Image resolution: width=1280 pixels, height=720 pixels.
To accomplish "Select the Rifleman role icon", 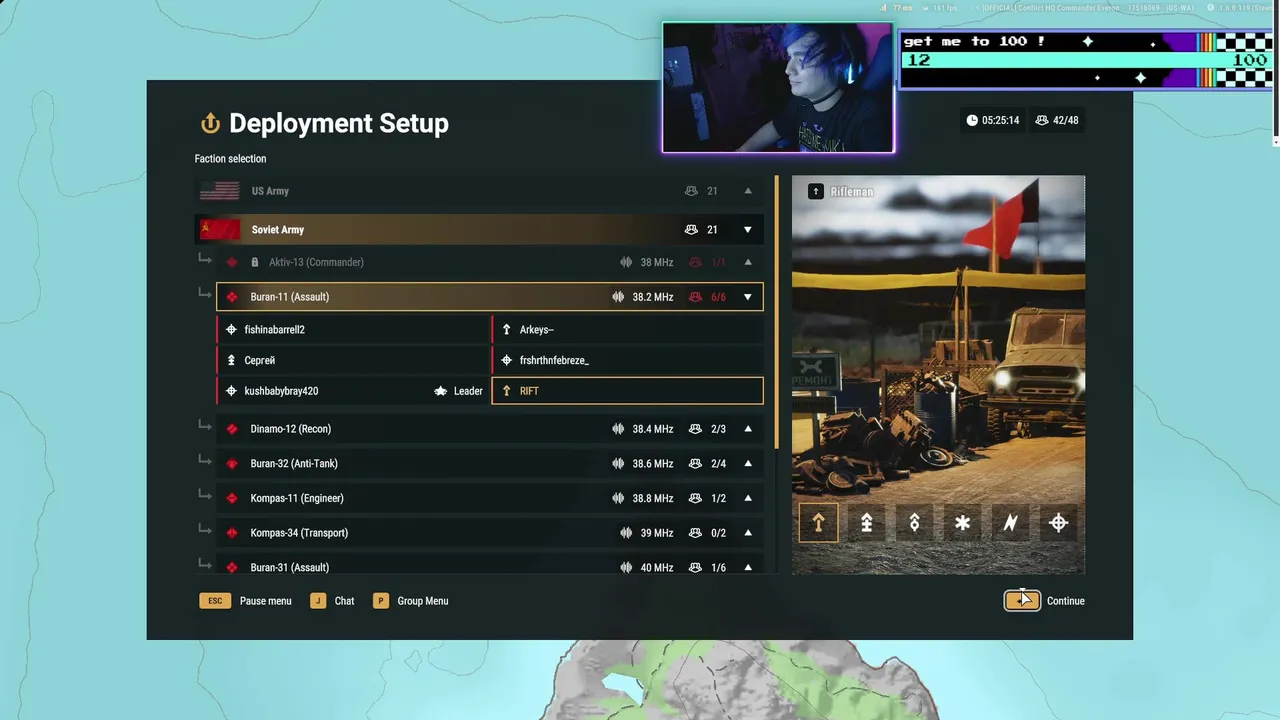I will 818,522.
